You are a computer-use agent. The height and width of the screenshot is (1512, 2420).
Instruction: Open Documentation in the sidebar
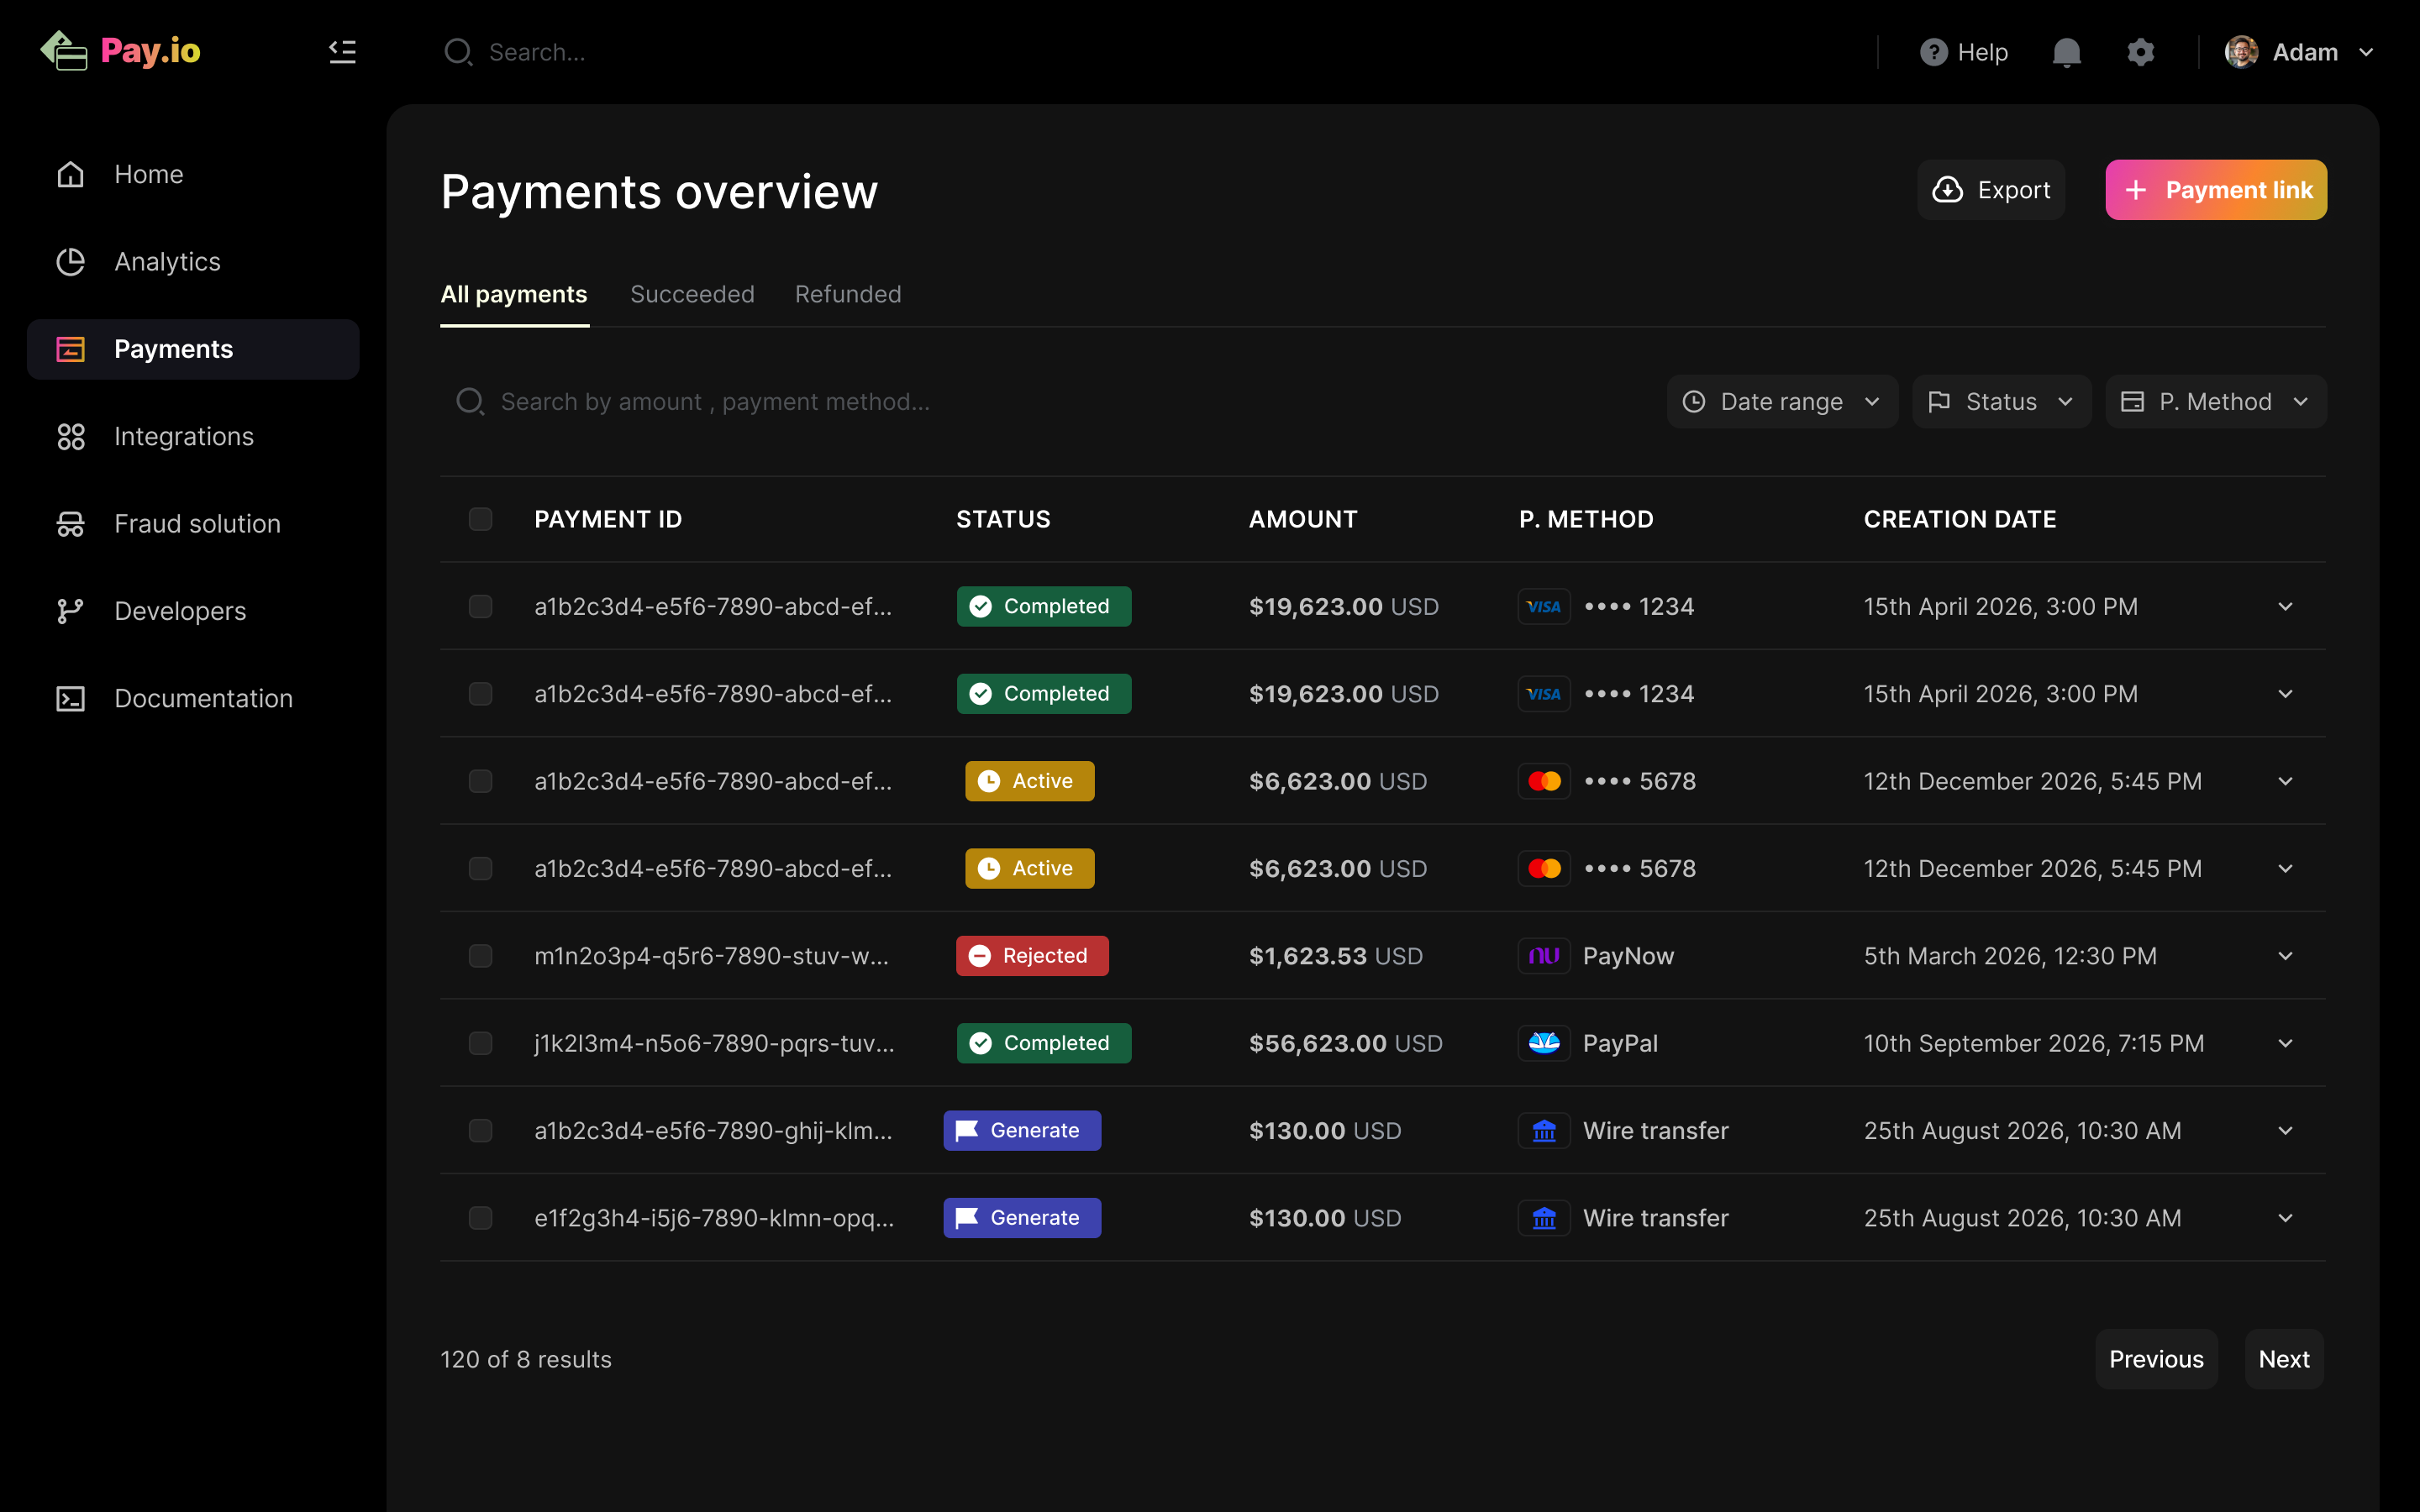193,699
